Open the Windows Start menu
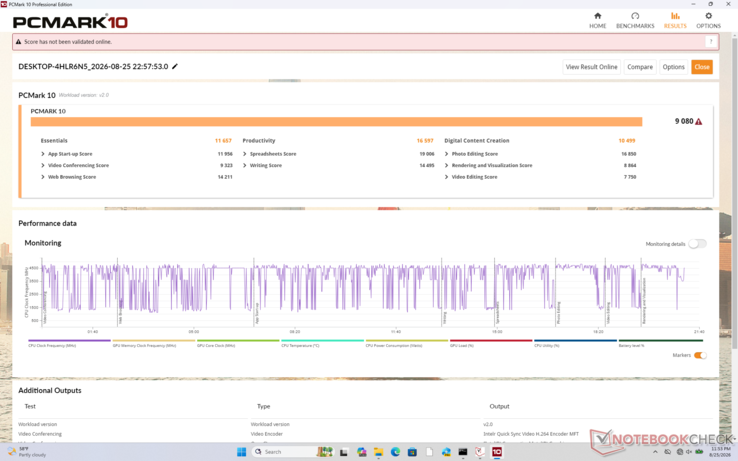Image resolution: width=738 pixels, height=461 pixels. click(241, 452)
